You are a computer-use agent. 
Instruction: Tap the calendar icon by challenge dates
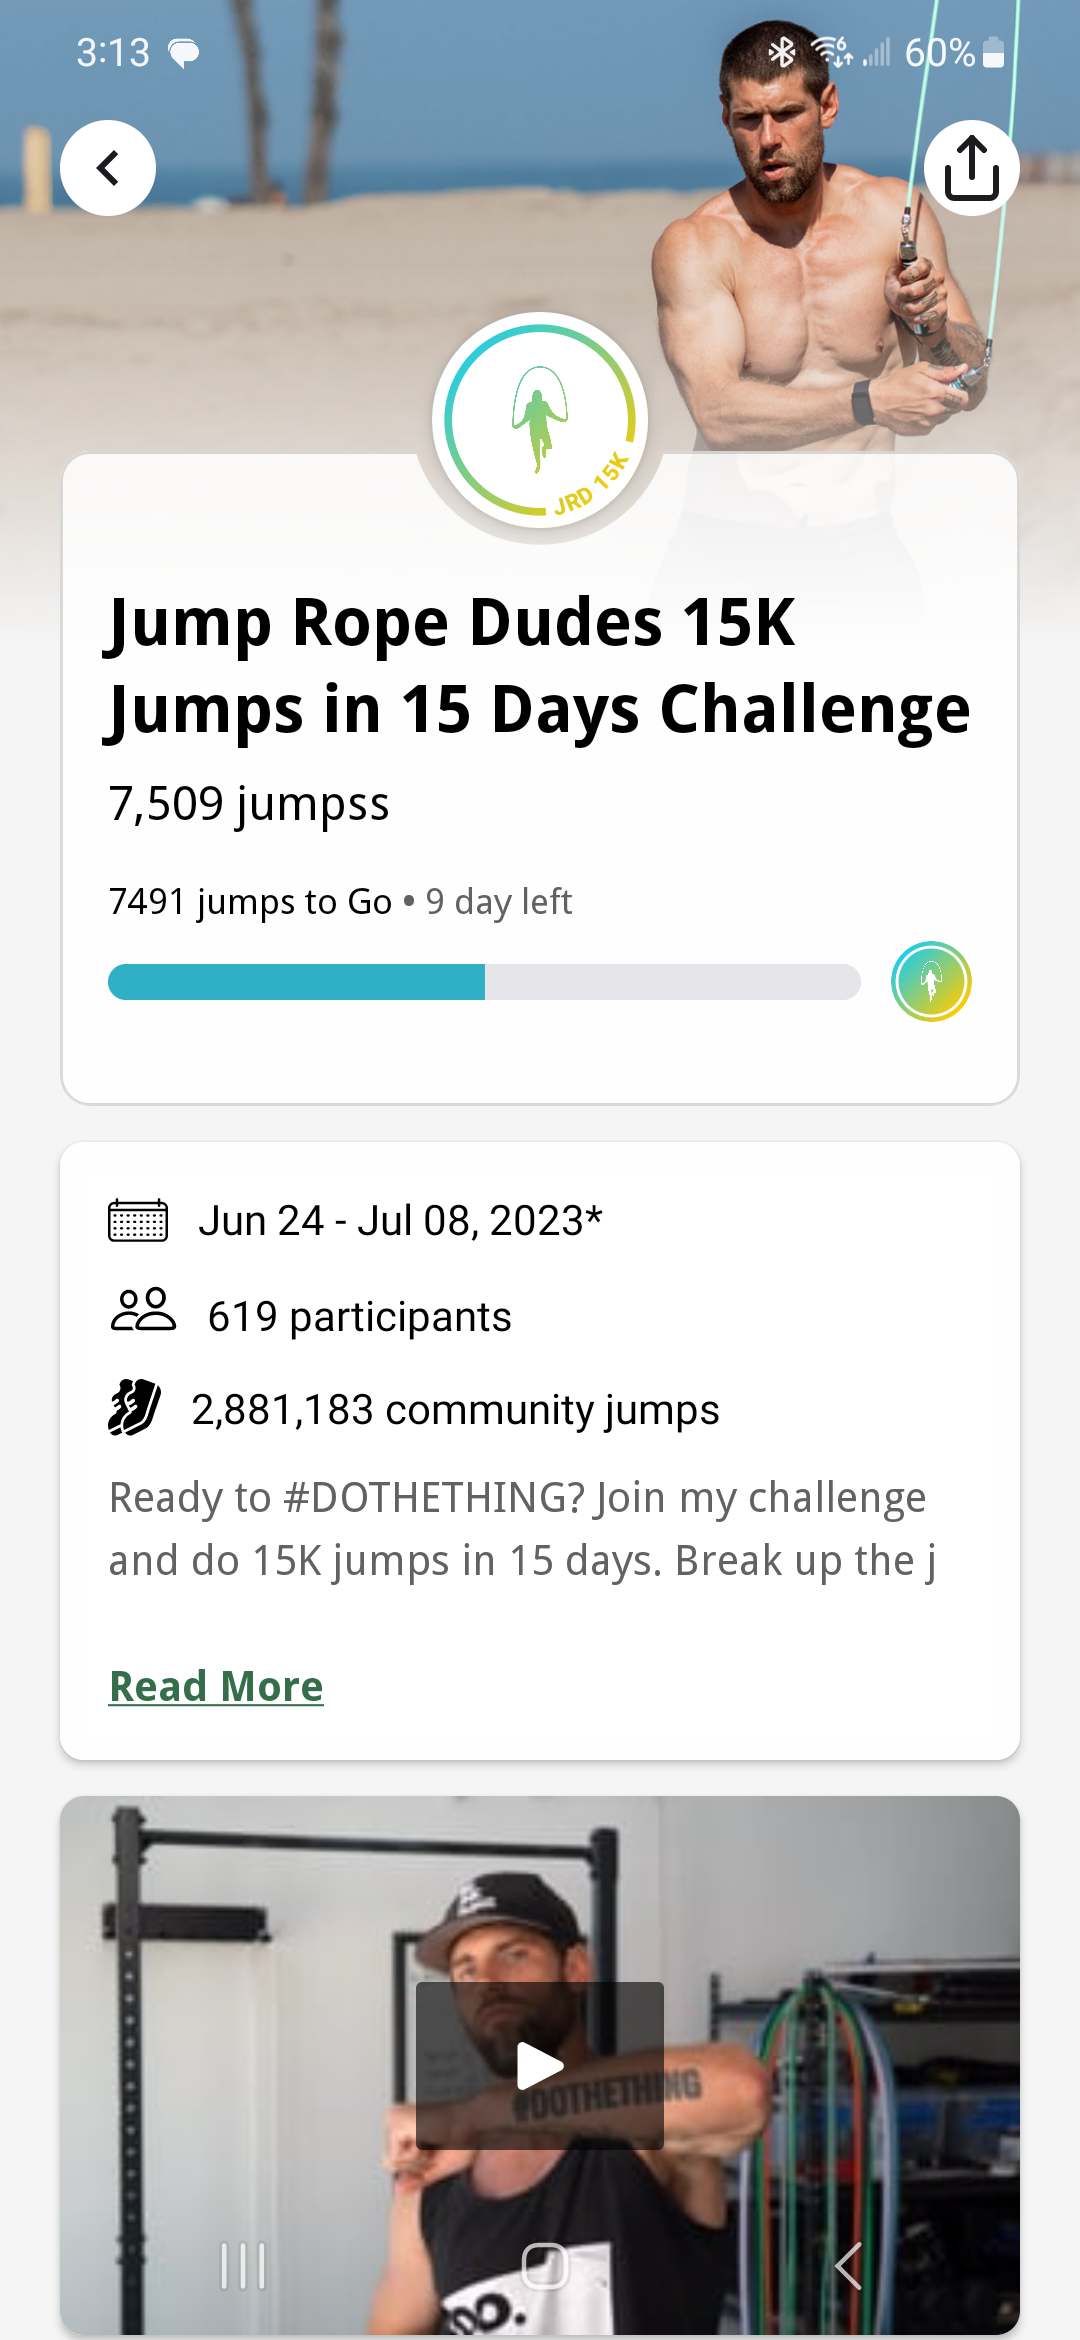click(x=138, y=1221)
